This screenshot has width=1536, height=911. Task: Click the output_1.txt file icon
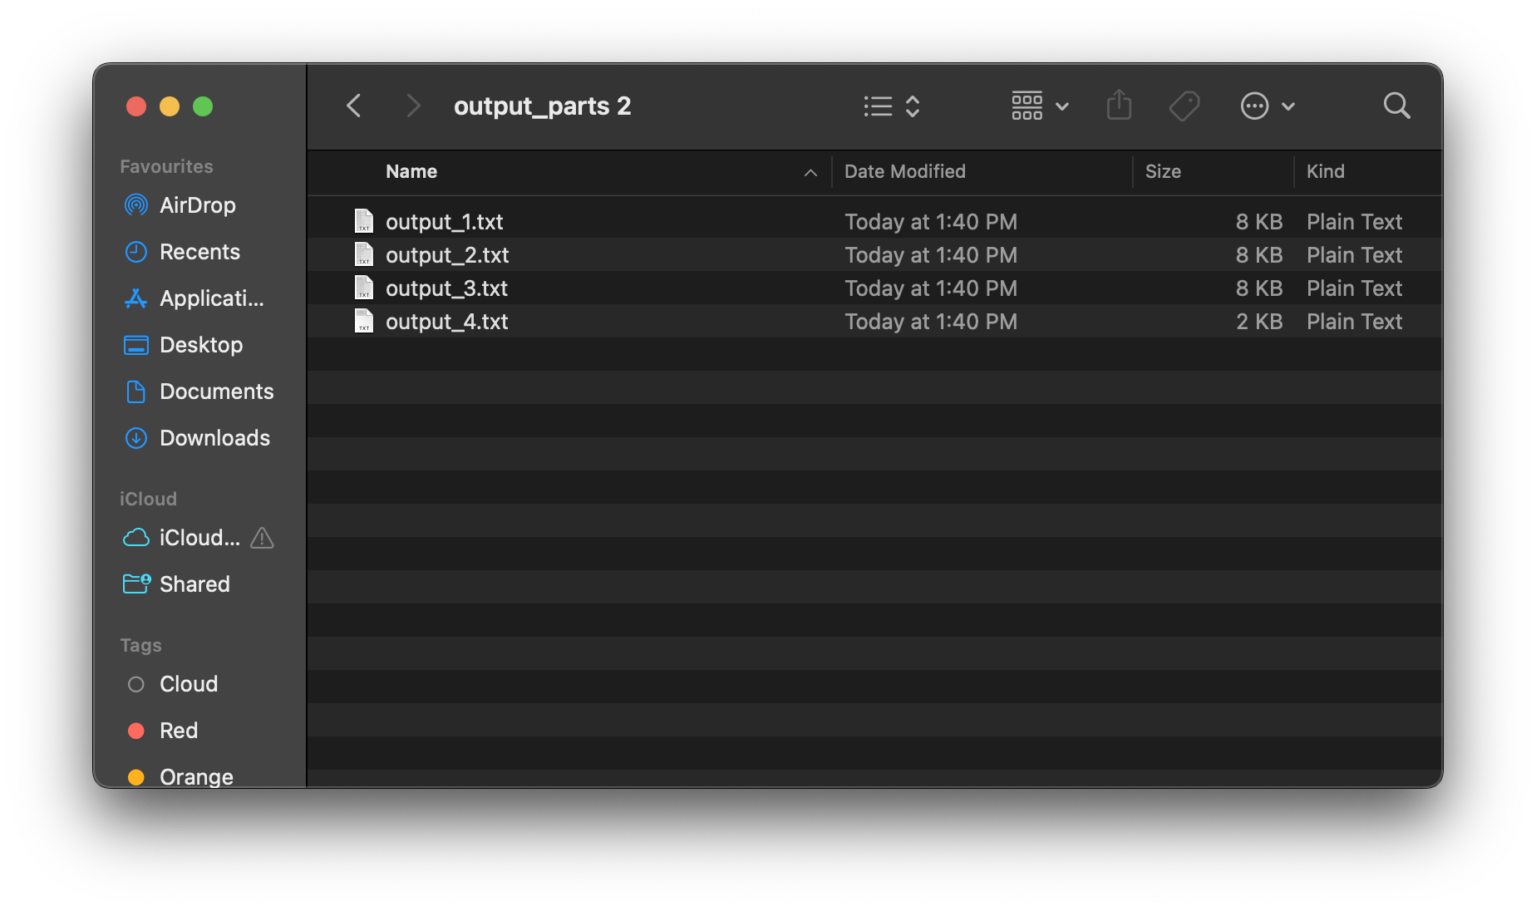(x=364, y=222)
